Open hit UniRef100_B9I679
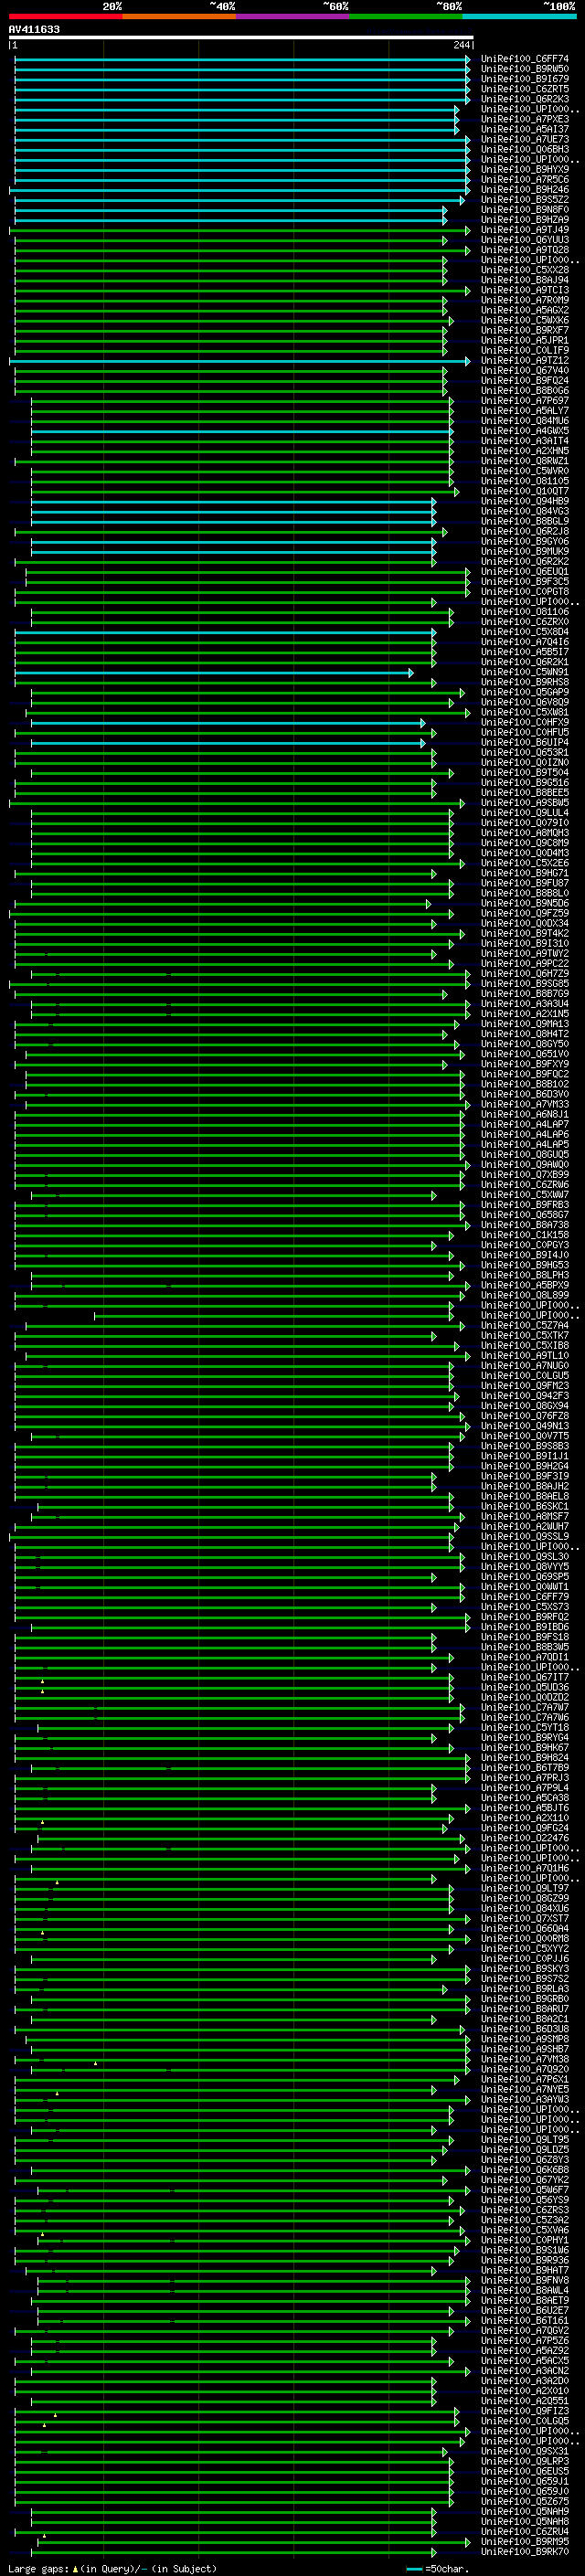The width and height of the screenshot is (585, 2576). (x=525, y=79)
